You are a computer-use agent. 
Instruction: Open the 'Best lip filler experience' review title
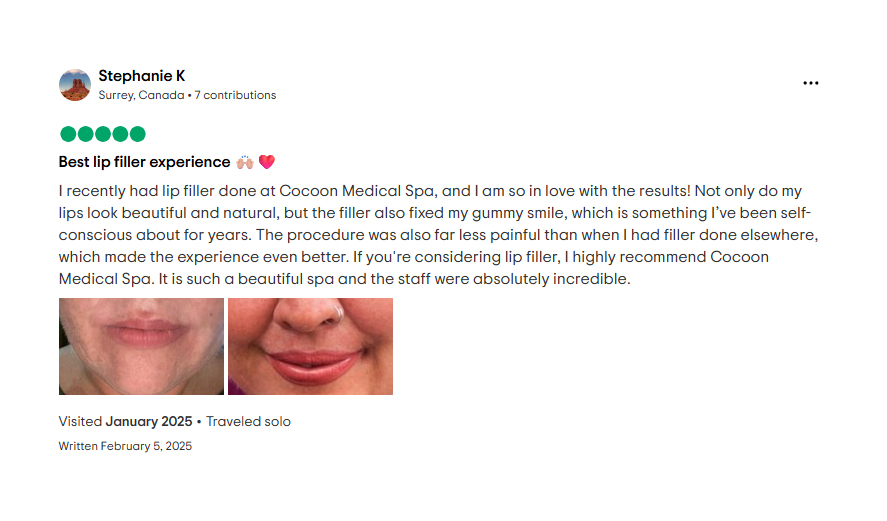144,162
